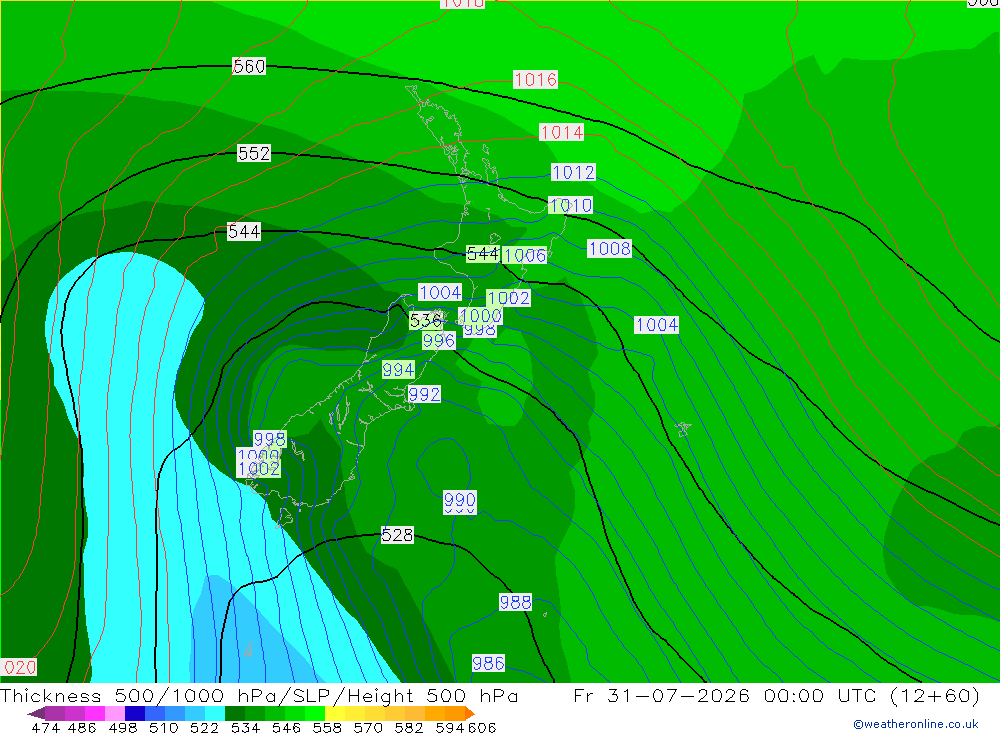Screen dimensions: 1000x733
Task: Click the 994 isobar label
Action: (x=398, y=369)
